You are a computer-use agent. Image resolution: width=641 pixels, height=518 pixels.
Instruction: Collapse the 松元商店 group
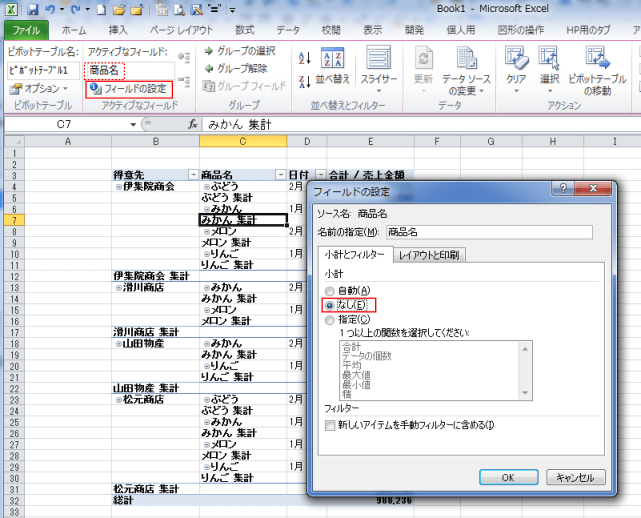click(x=119, y=400)
